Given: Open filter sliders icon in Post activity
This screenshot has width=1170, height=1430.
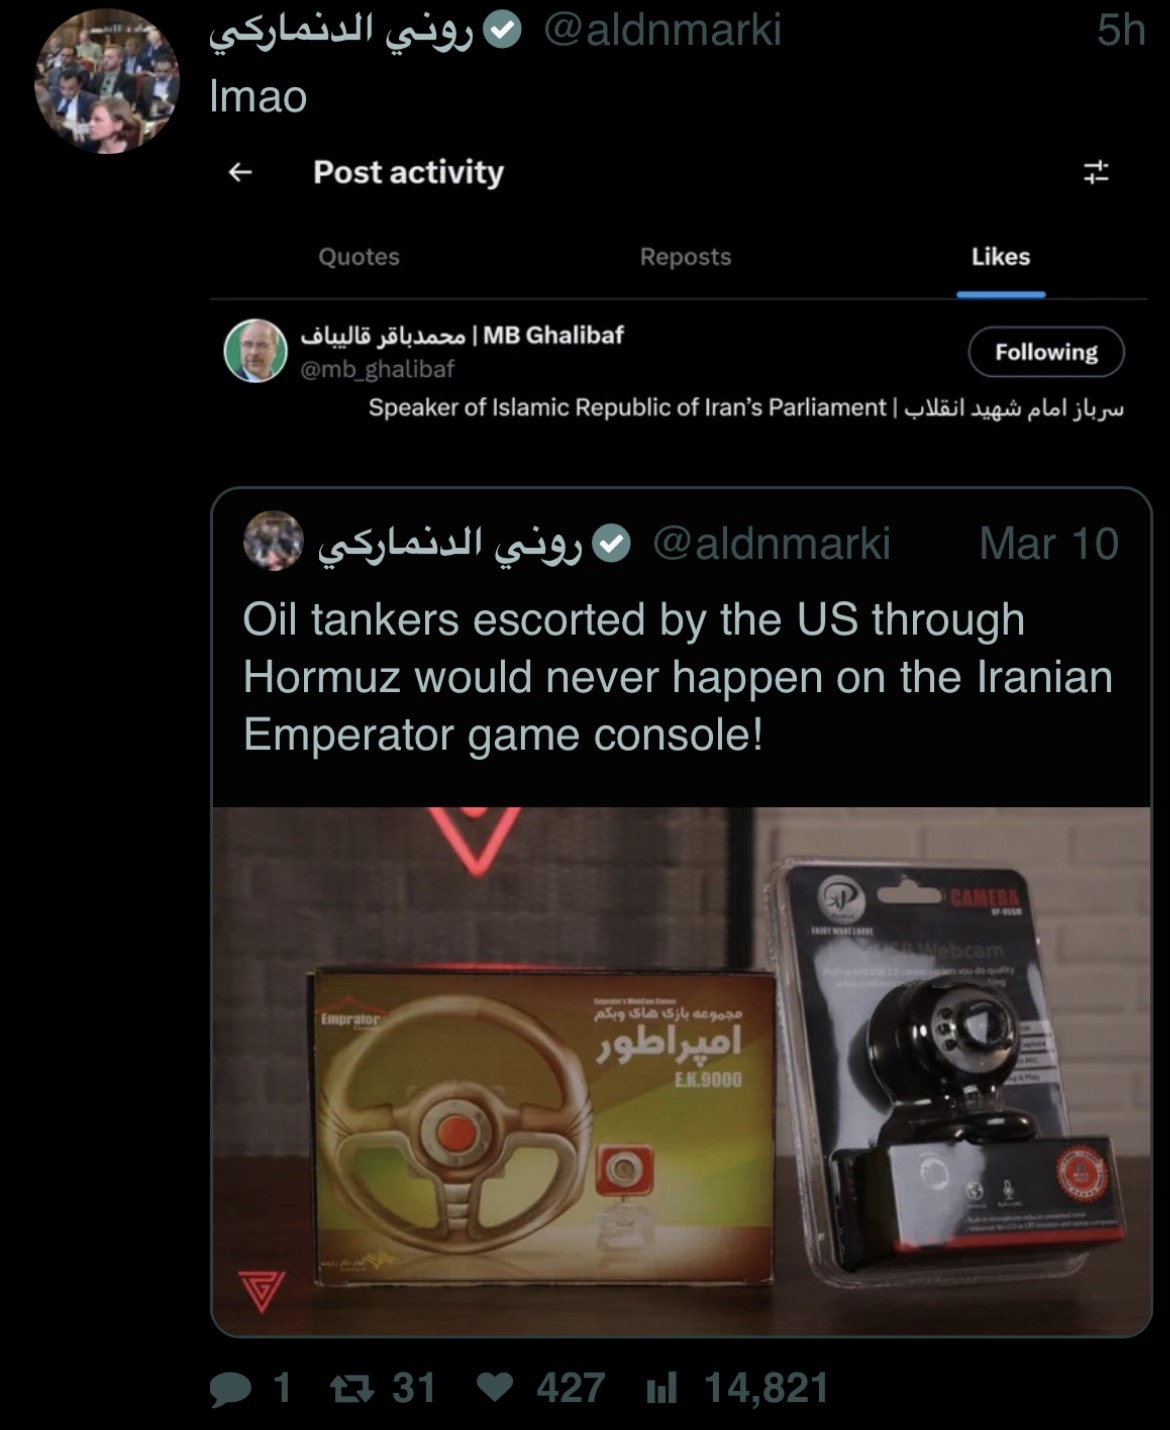Looking at the screenshot, I should click(x=1096, y=172).
